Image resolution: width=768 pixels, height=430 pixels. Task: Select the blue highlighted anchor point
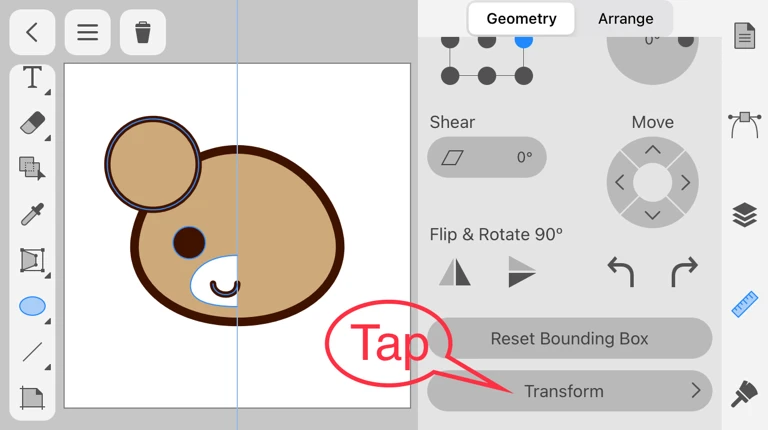(x=524, y=40)
